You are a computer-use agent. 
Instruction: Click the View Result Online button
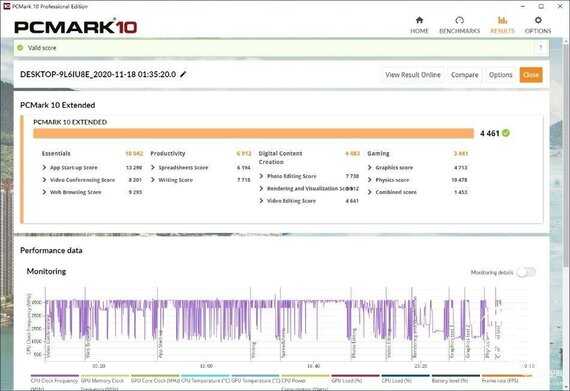click(413, 75)
